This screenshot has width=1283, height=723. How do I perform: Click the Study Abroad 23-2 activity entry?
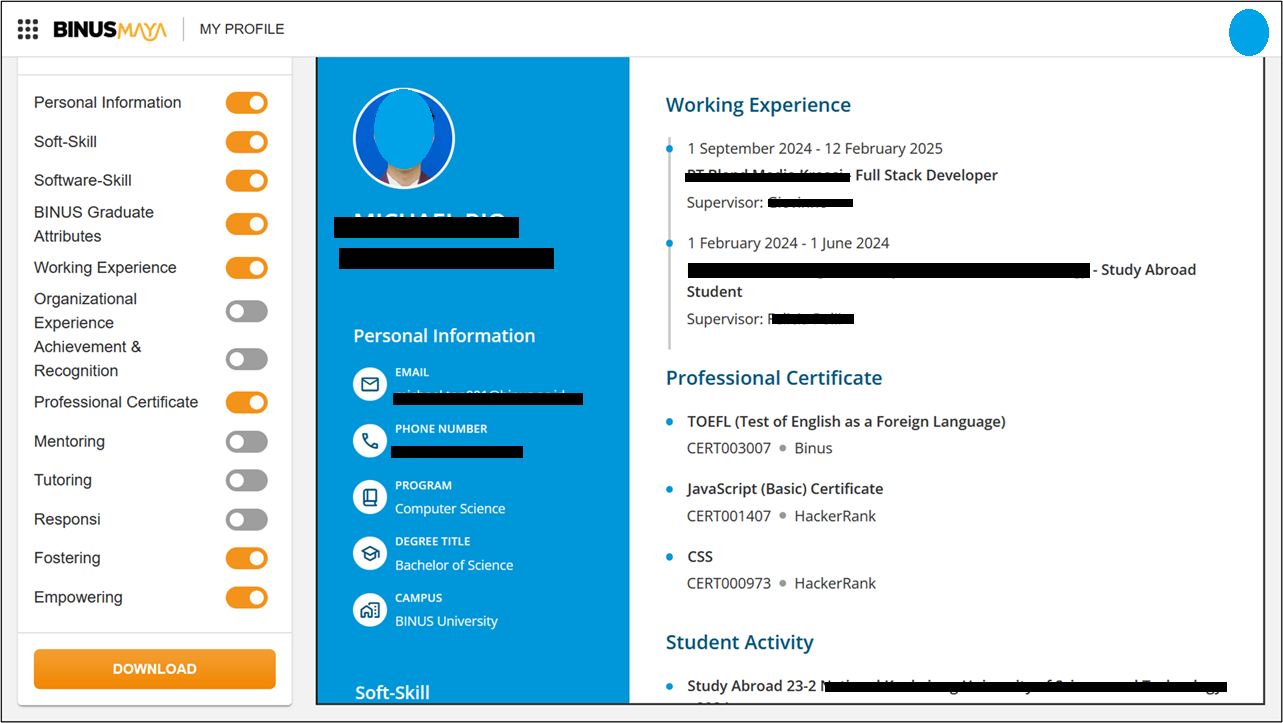coord(956,686)
